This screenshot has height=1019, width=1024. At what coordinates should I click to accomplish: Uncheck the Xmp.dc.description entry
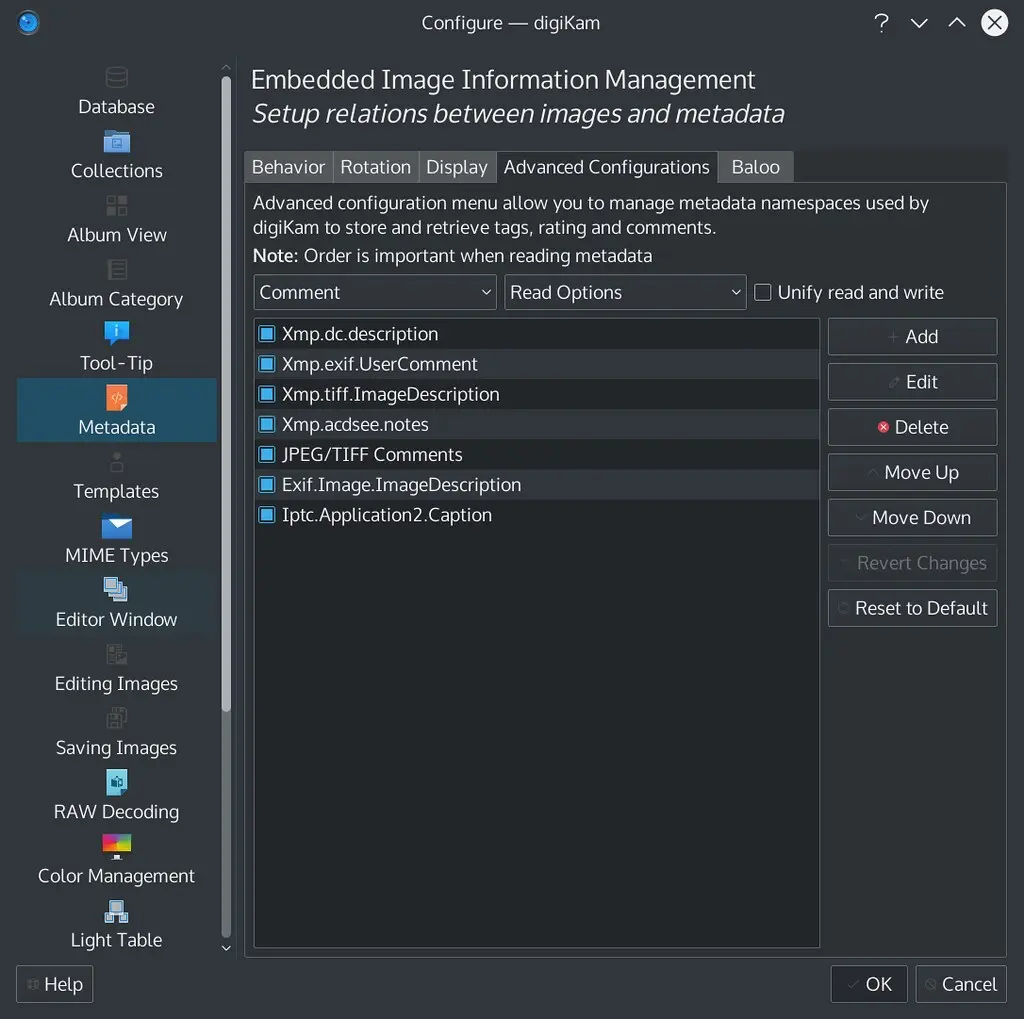(x=266, y=333)
